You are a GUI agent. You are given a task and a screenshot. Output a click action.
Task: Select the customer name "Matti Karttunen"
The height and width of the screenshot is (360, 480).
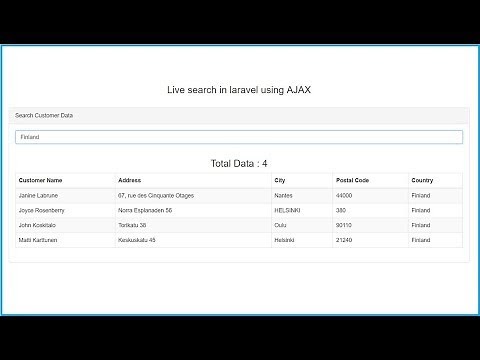pyautogui.click(x=38, y=240)
